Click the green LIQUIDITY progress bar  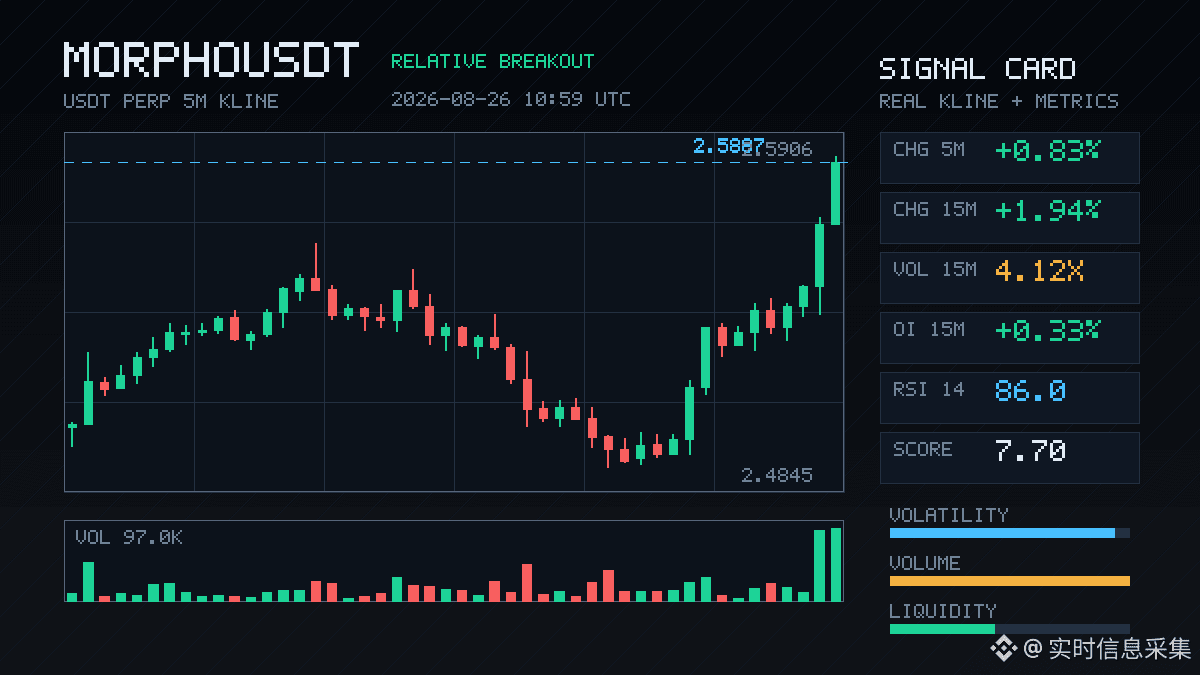(x=942, y=629)
